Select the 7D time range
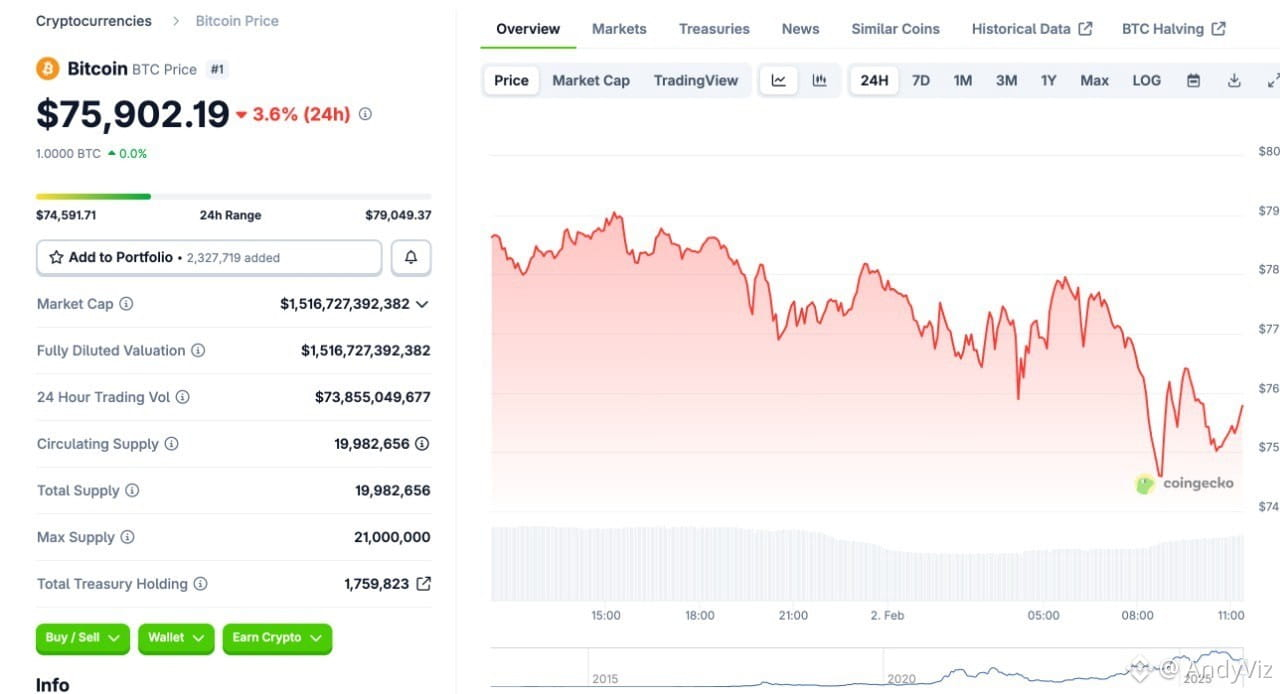The image size is (1280, 694). pos(921,80)
